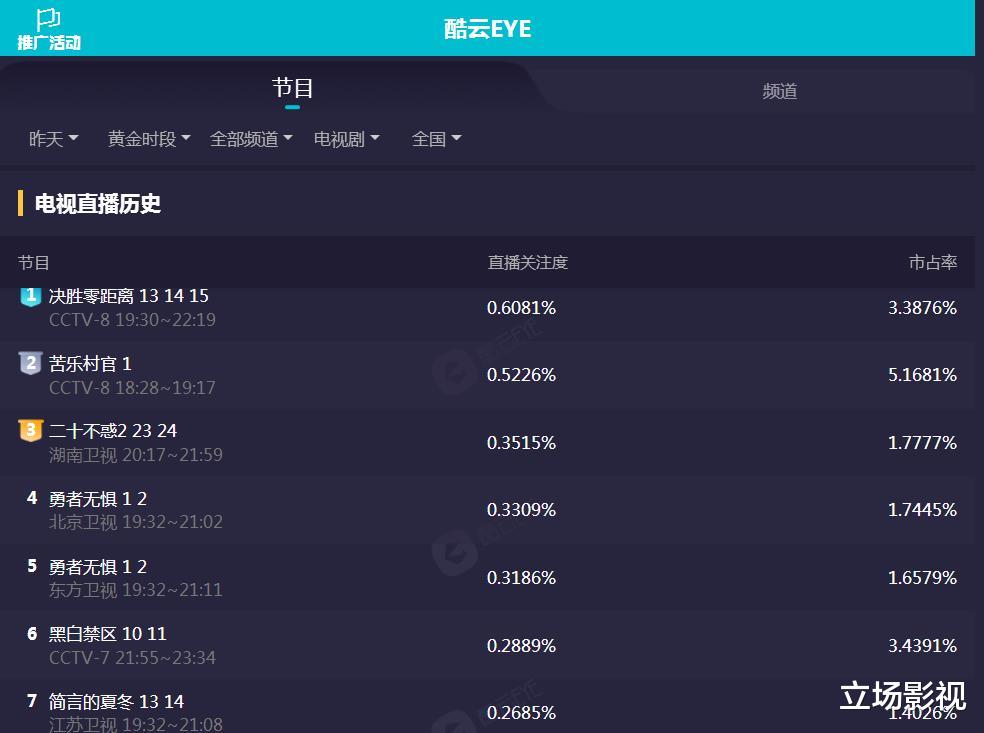Click the 0.6081% attention value
Image resolution: width=984 pixels, height=733 pixels.
[521, 308]
